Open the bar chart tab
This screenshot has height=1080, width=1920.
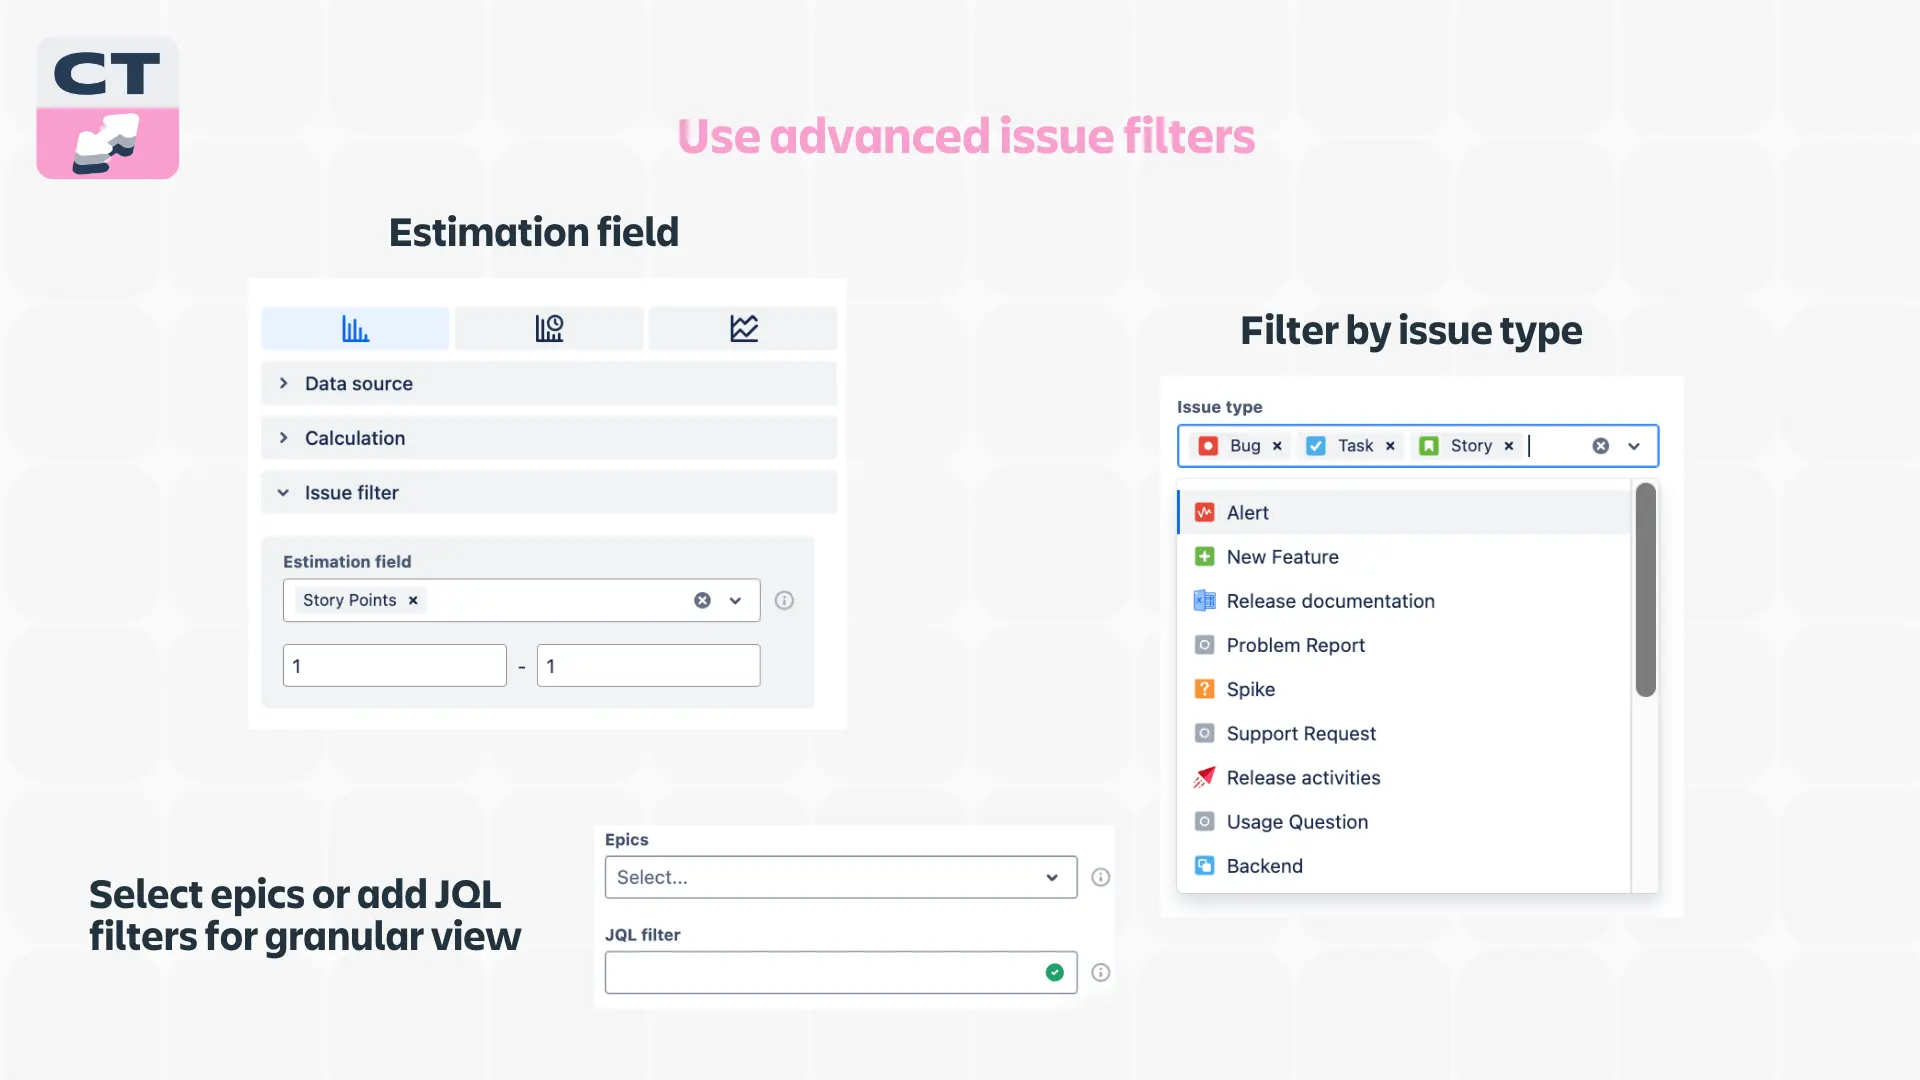pos(355,328)
